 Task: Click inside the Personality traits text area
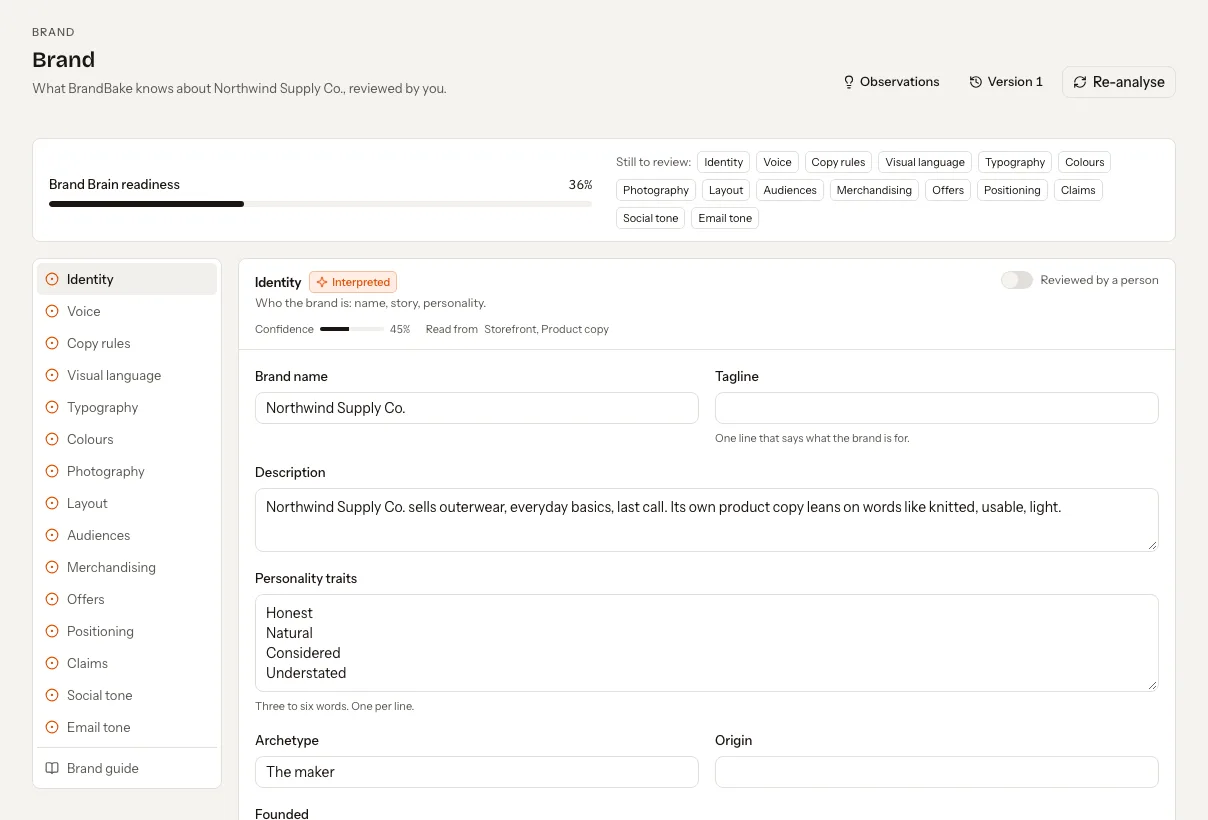click(x=707, y=643)
